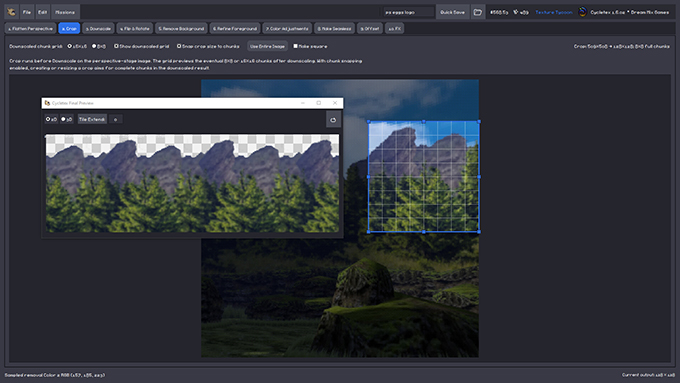Image resolution: width=680 pixels, height=383 pixels.
Task: Click the project name input field
Action: (x=409, y=12)
